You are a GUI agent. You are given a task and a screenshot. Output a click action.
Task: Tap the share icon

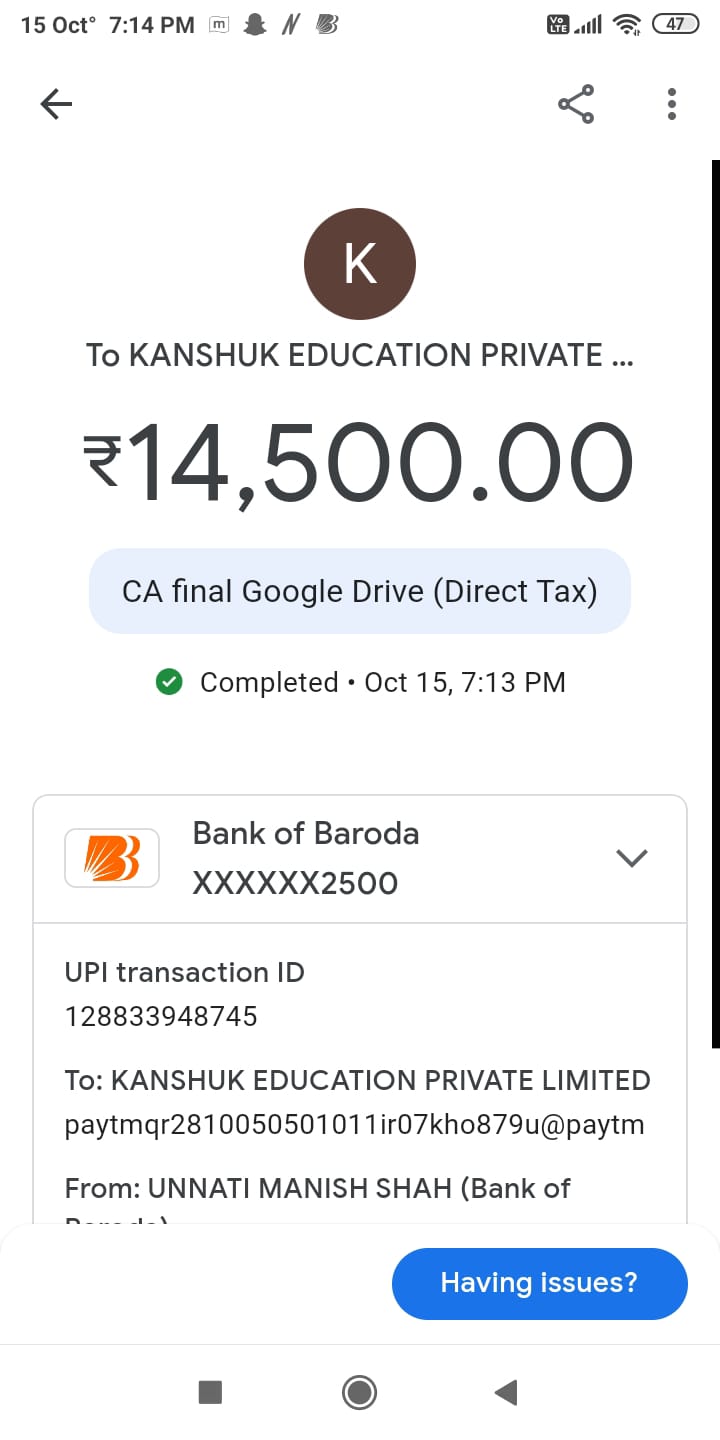[576, 104]
